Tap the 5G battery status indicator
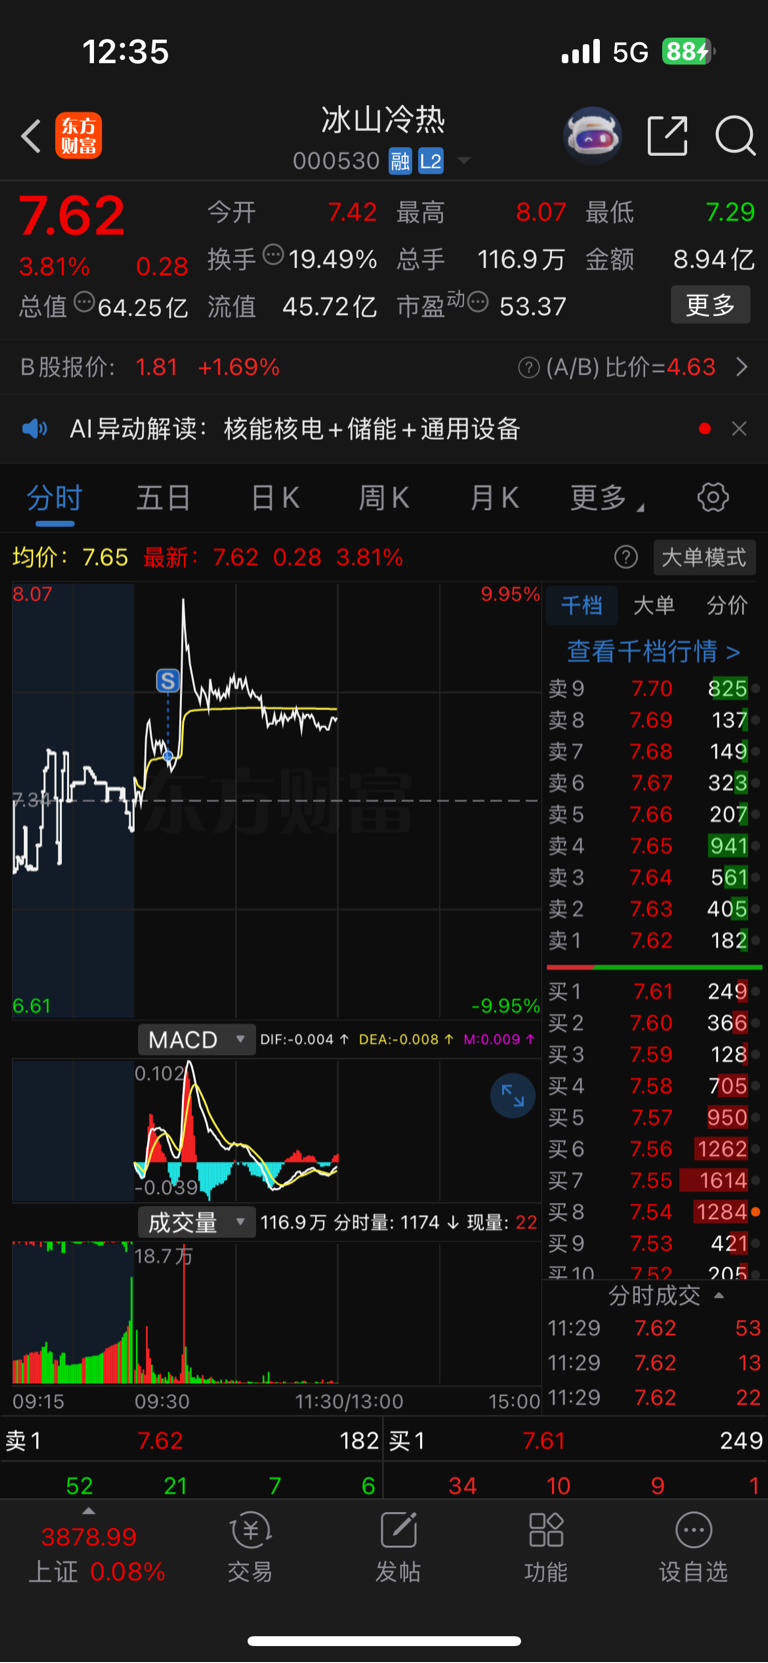 tap(687, 51)
